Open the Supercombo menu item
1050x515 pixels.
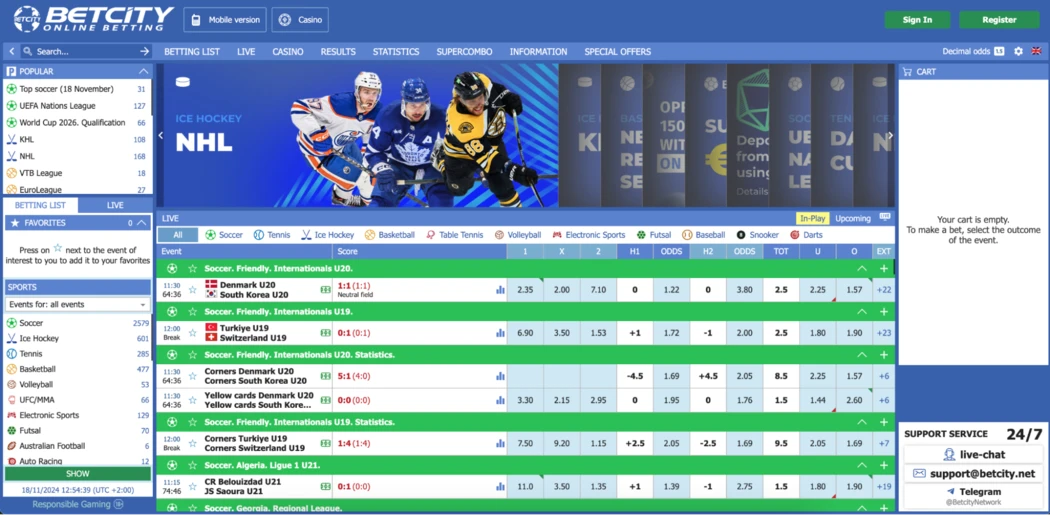pos(464,51)
